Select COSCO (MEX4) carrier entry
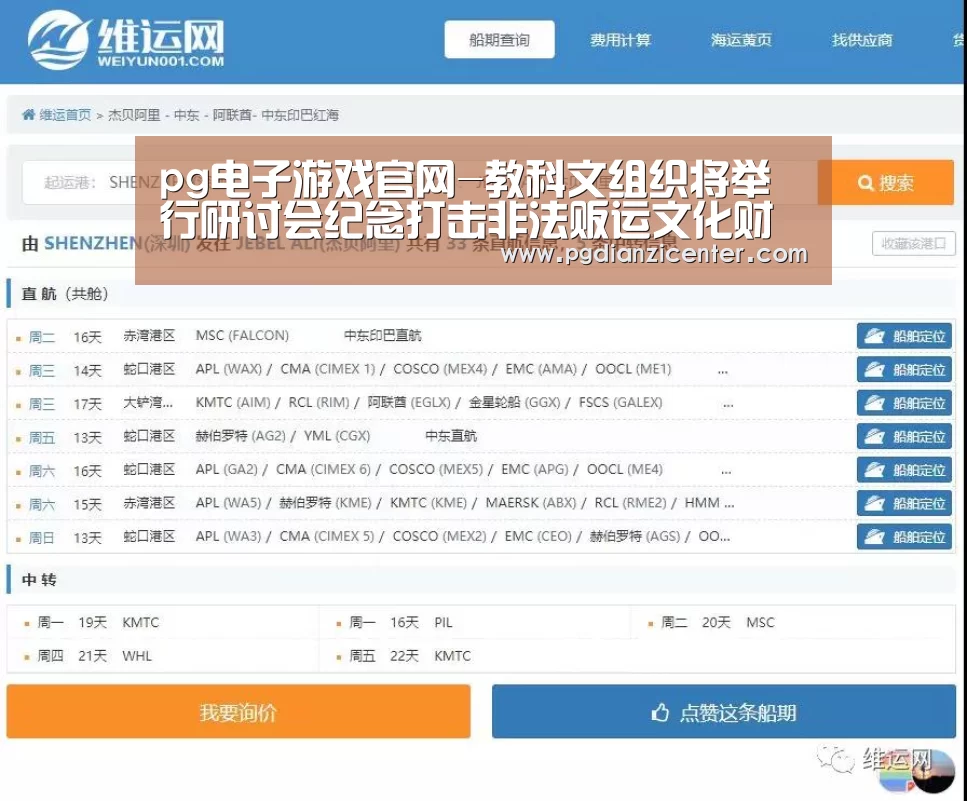Screen dimensions: 967x801 [x=440, y=369]
